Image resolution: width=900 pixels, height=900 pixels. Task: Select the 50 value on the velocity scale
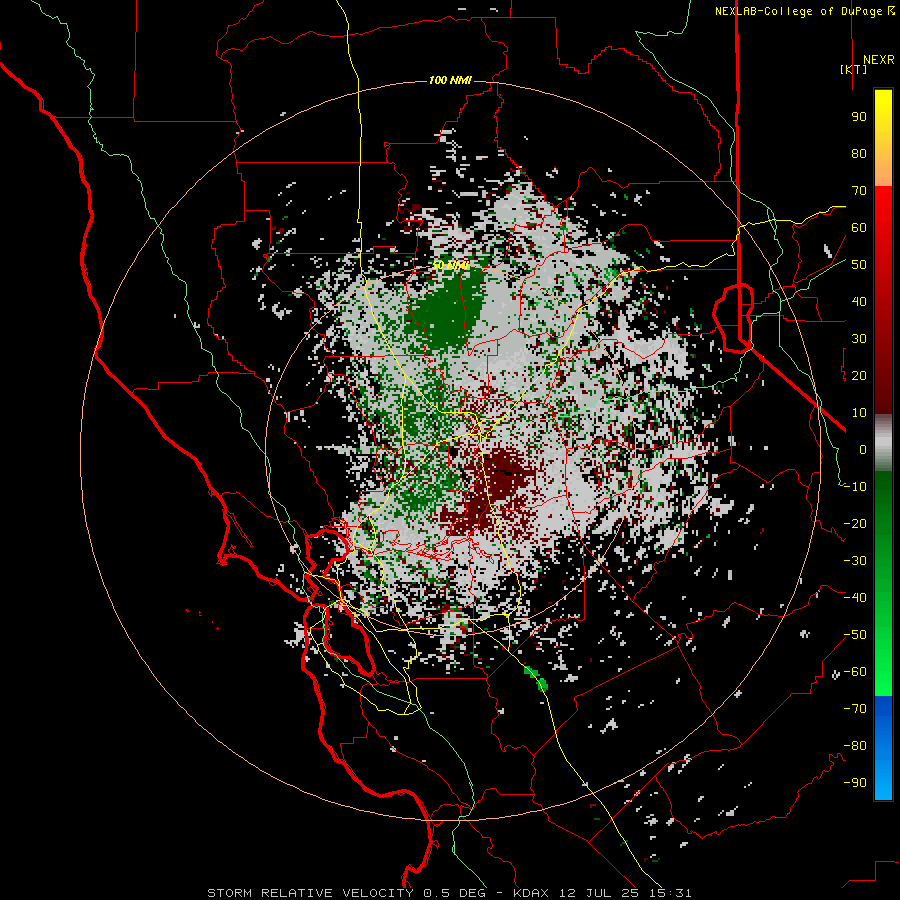(x=859, y=265)
